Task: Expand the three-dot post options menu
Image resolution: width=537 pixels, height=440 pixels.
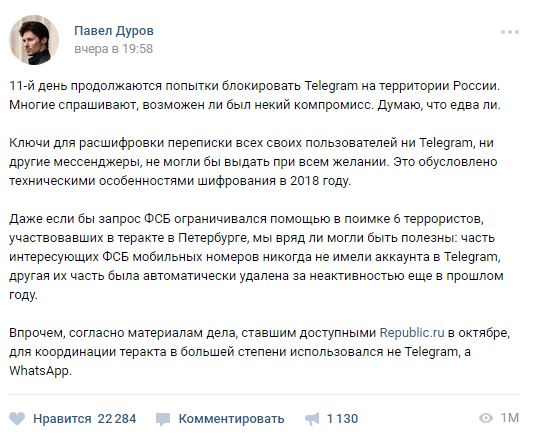Action: [510, 32]
